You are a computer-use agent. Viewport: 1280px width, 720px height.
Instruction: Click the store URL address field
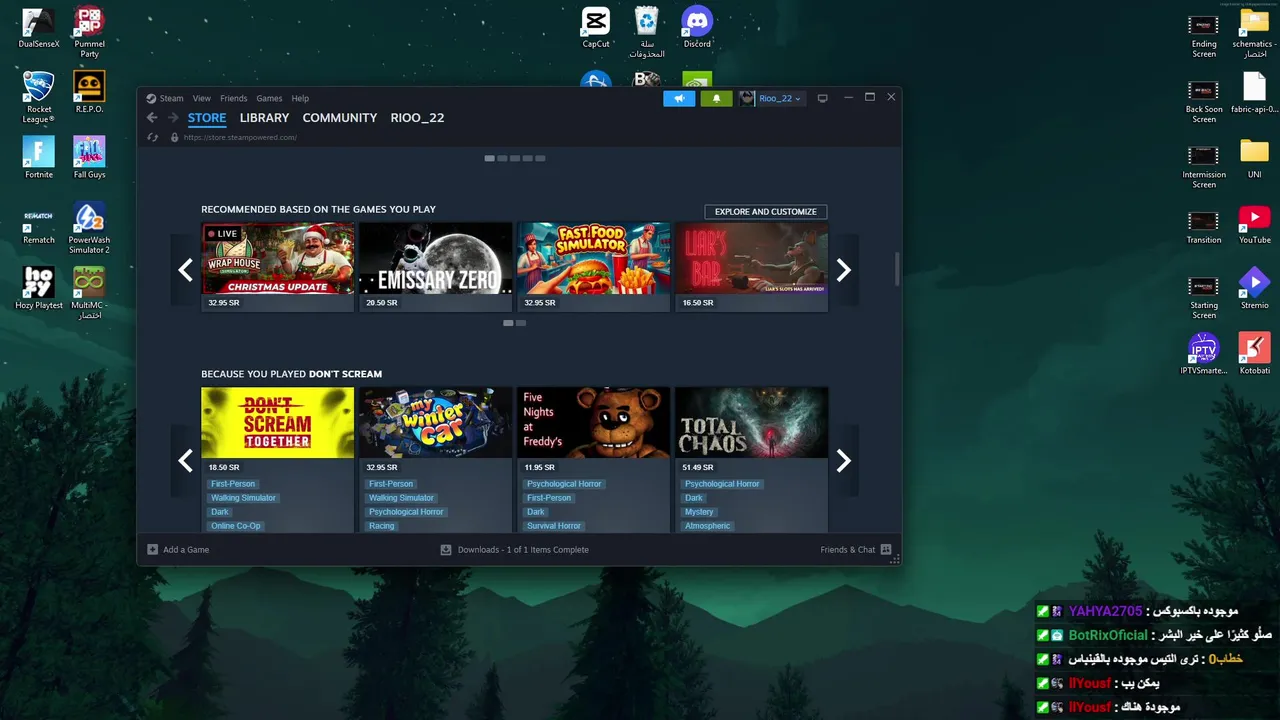[x=240, y=137]
